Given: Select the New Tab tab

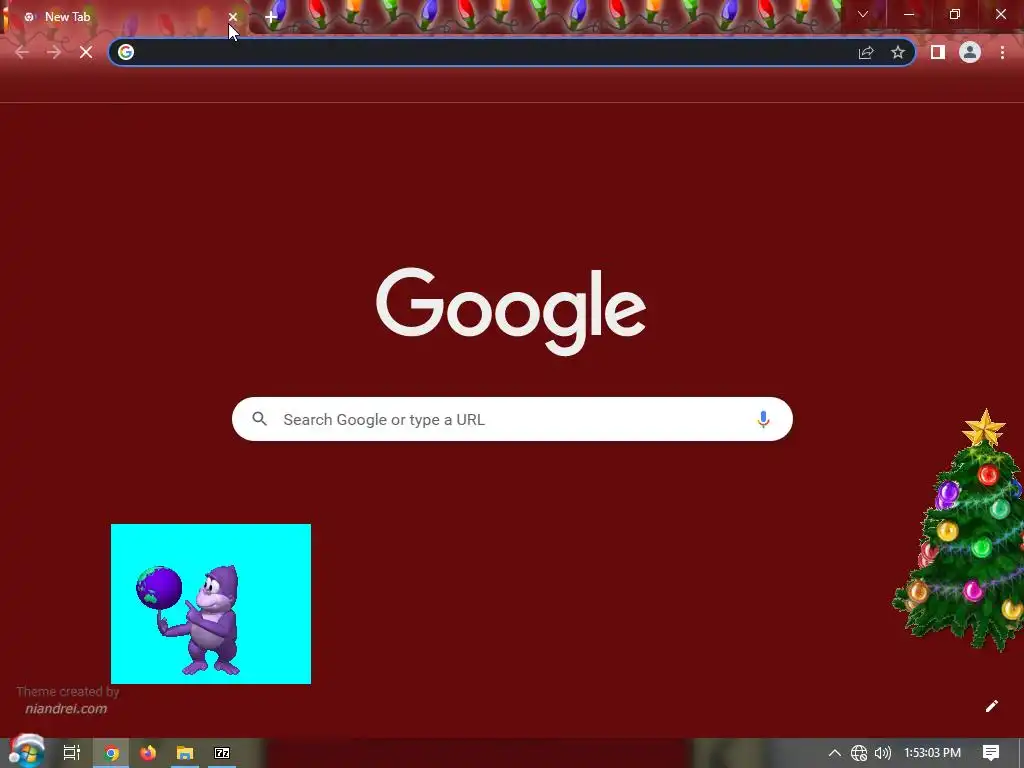Looking at the screenshot, I should coord(124,17).
